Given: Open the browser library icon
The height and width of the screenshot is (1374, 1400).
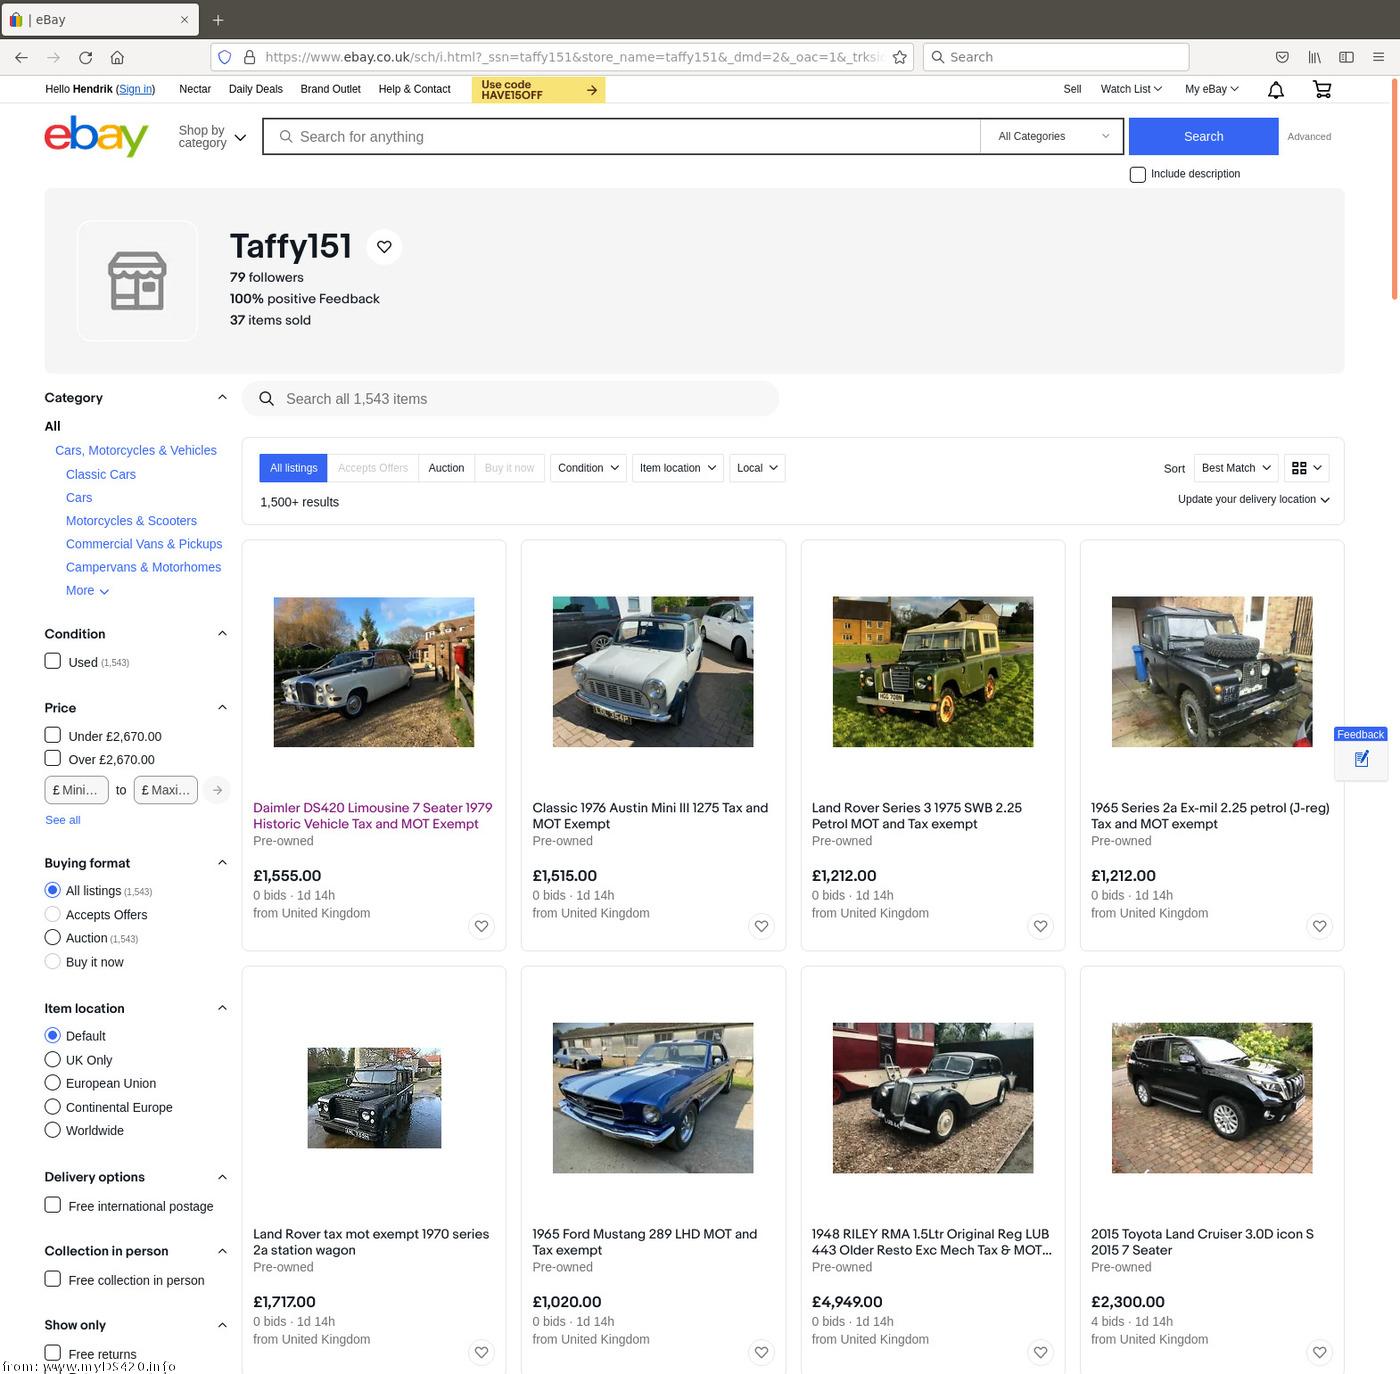Looking at the screenshot, I should coord(1314,57).
